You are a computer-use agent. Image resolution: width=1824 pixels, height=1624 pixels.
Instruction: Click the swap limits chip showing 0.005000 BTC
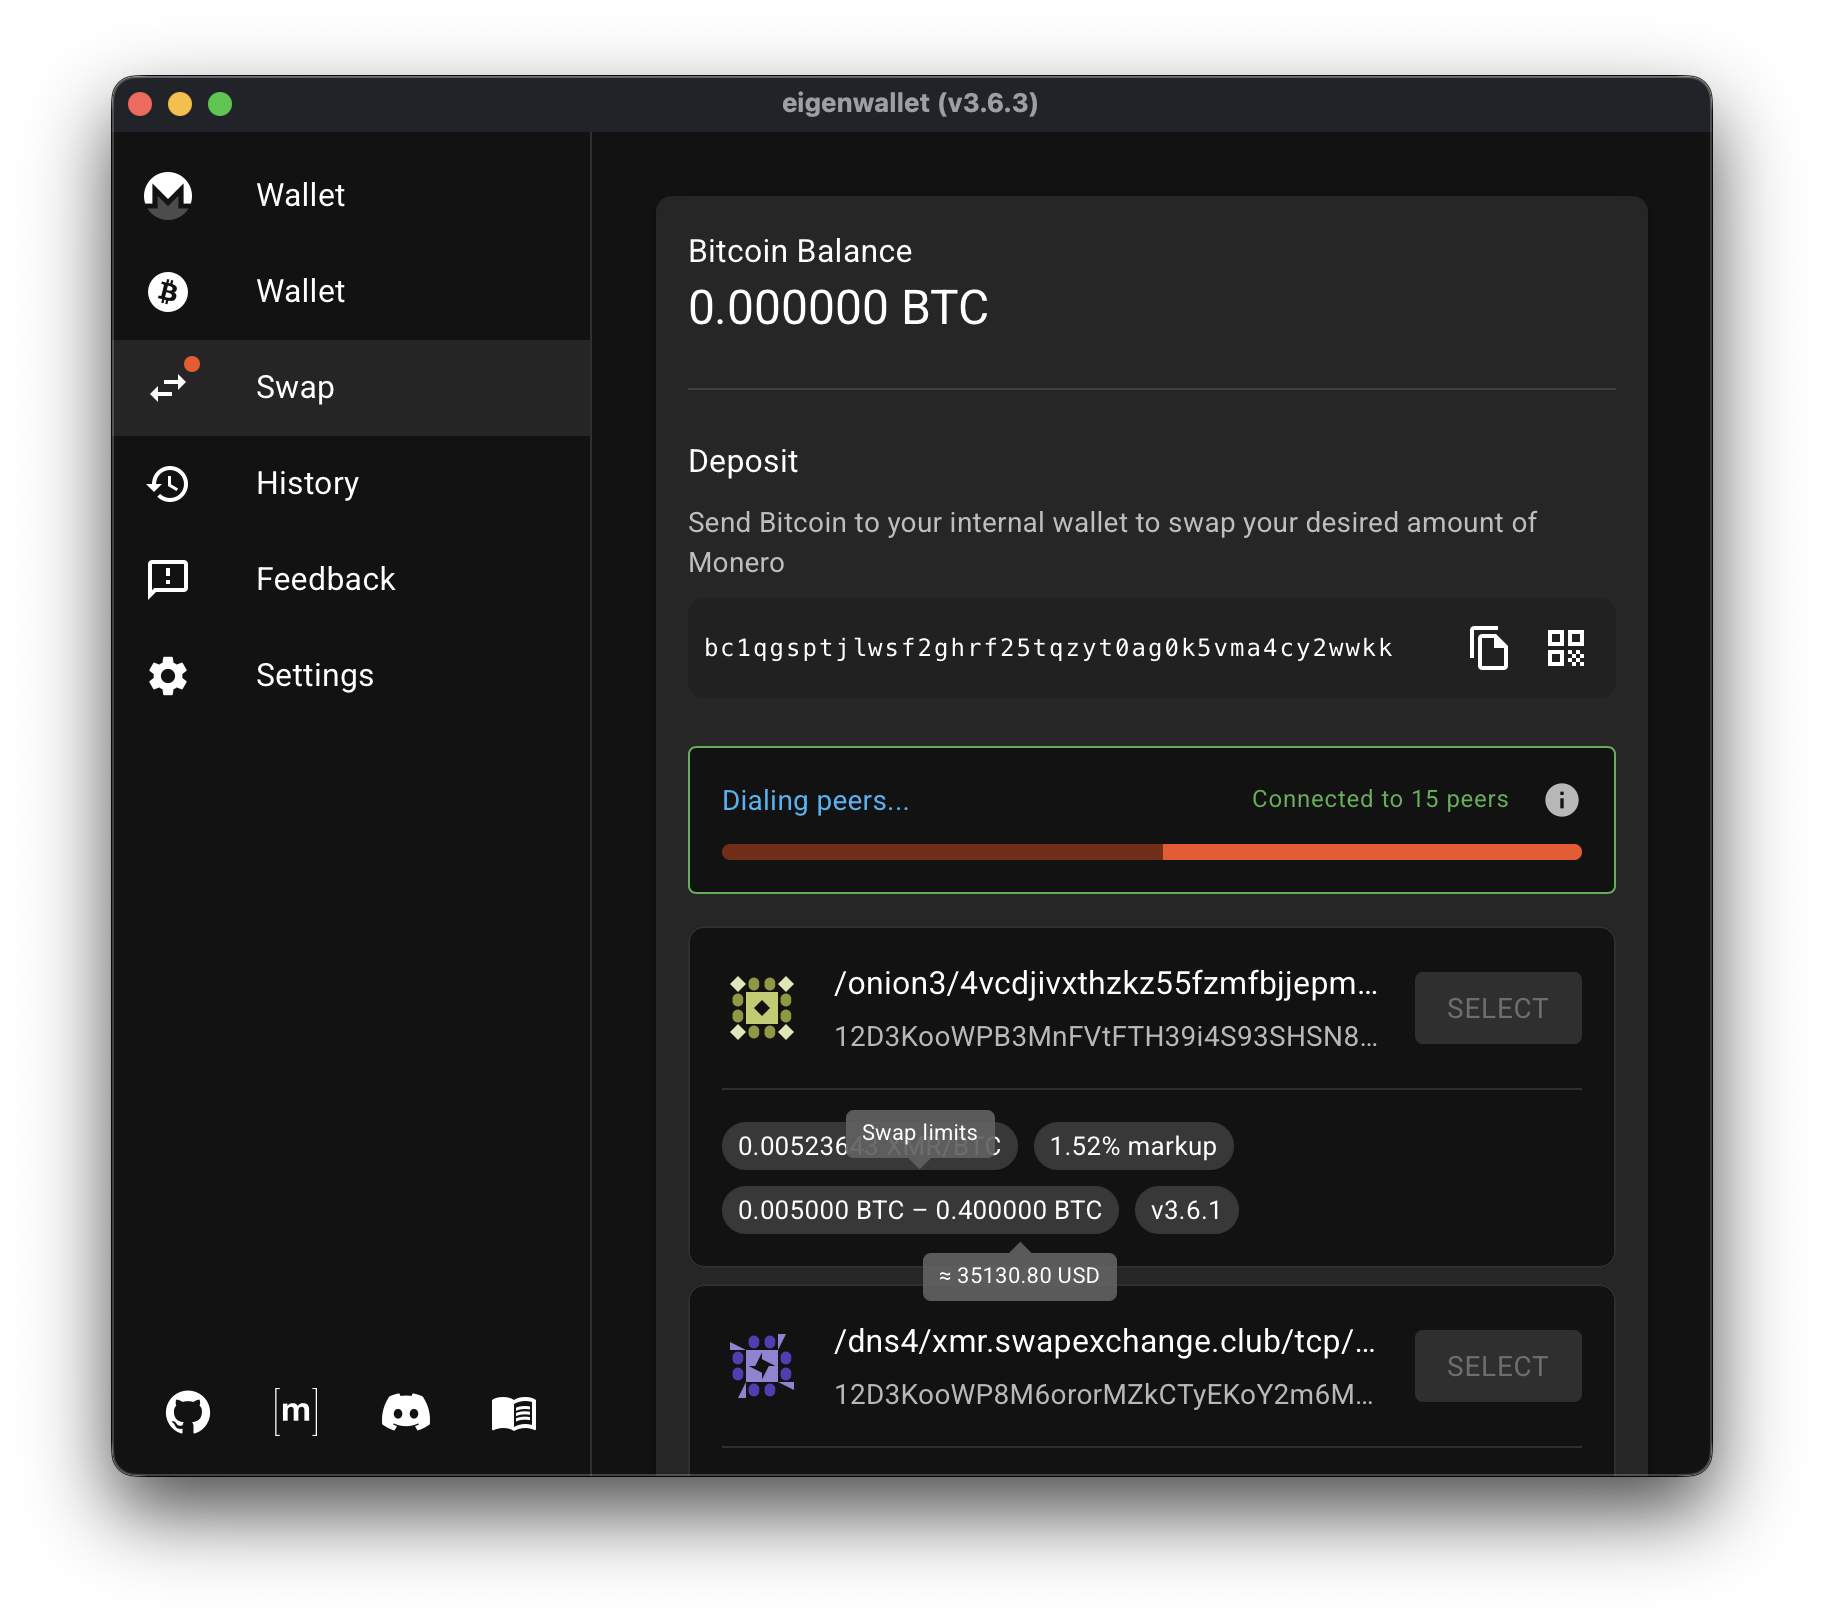click(x=919, y=1209)
